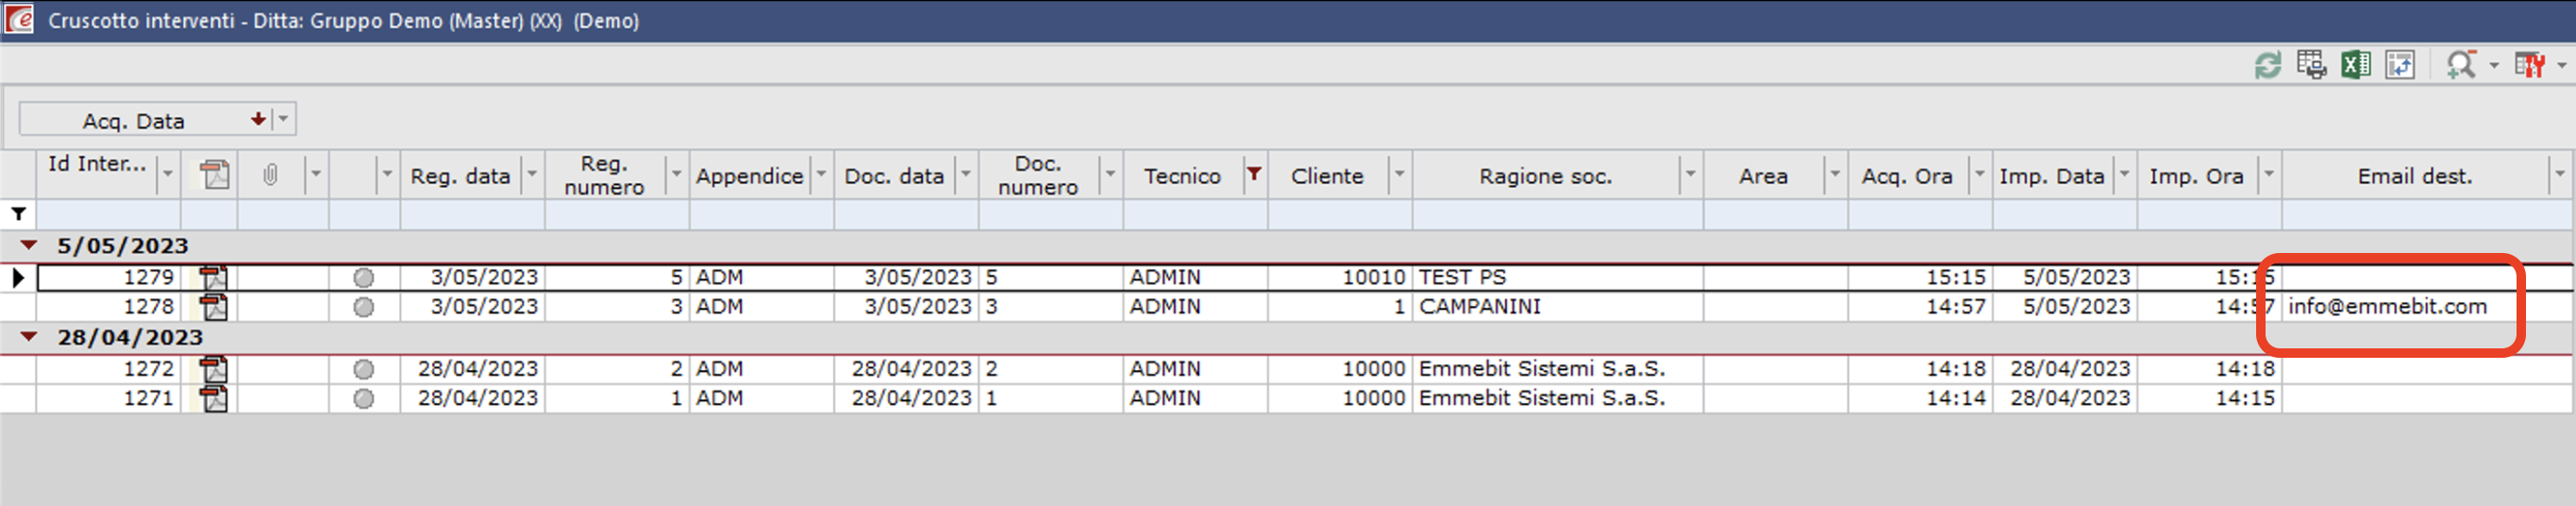Open the Acq. Data group chip dropdown
2576x506 pixels.
(284, 119)
